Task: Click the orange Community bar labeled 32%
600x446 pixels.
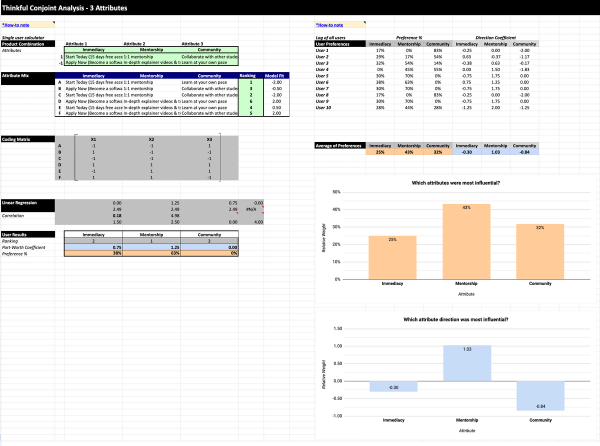Action: point(540,252)
